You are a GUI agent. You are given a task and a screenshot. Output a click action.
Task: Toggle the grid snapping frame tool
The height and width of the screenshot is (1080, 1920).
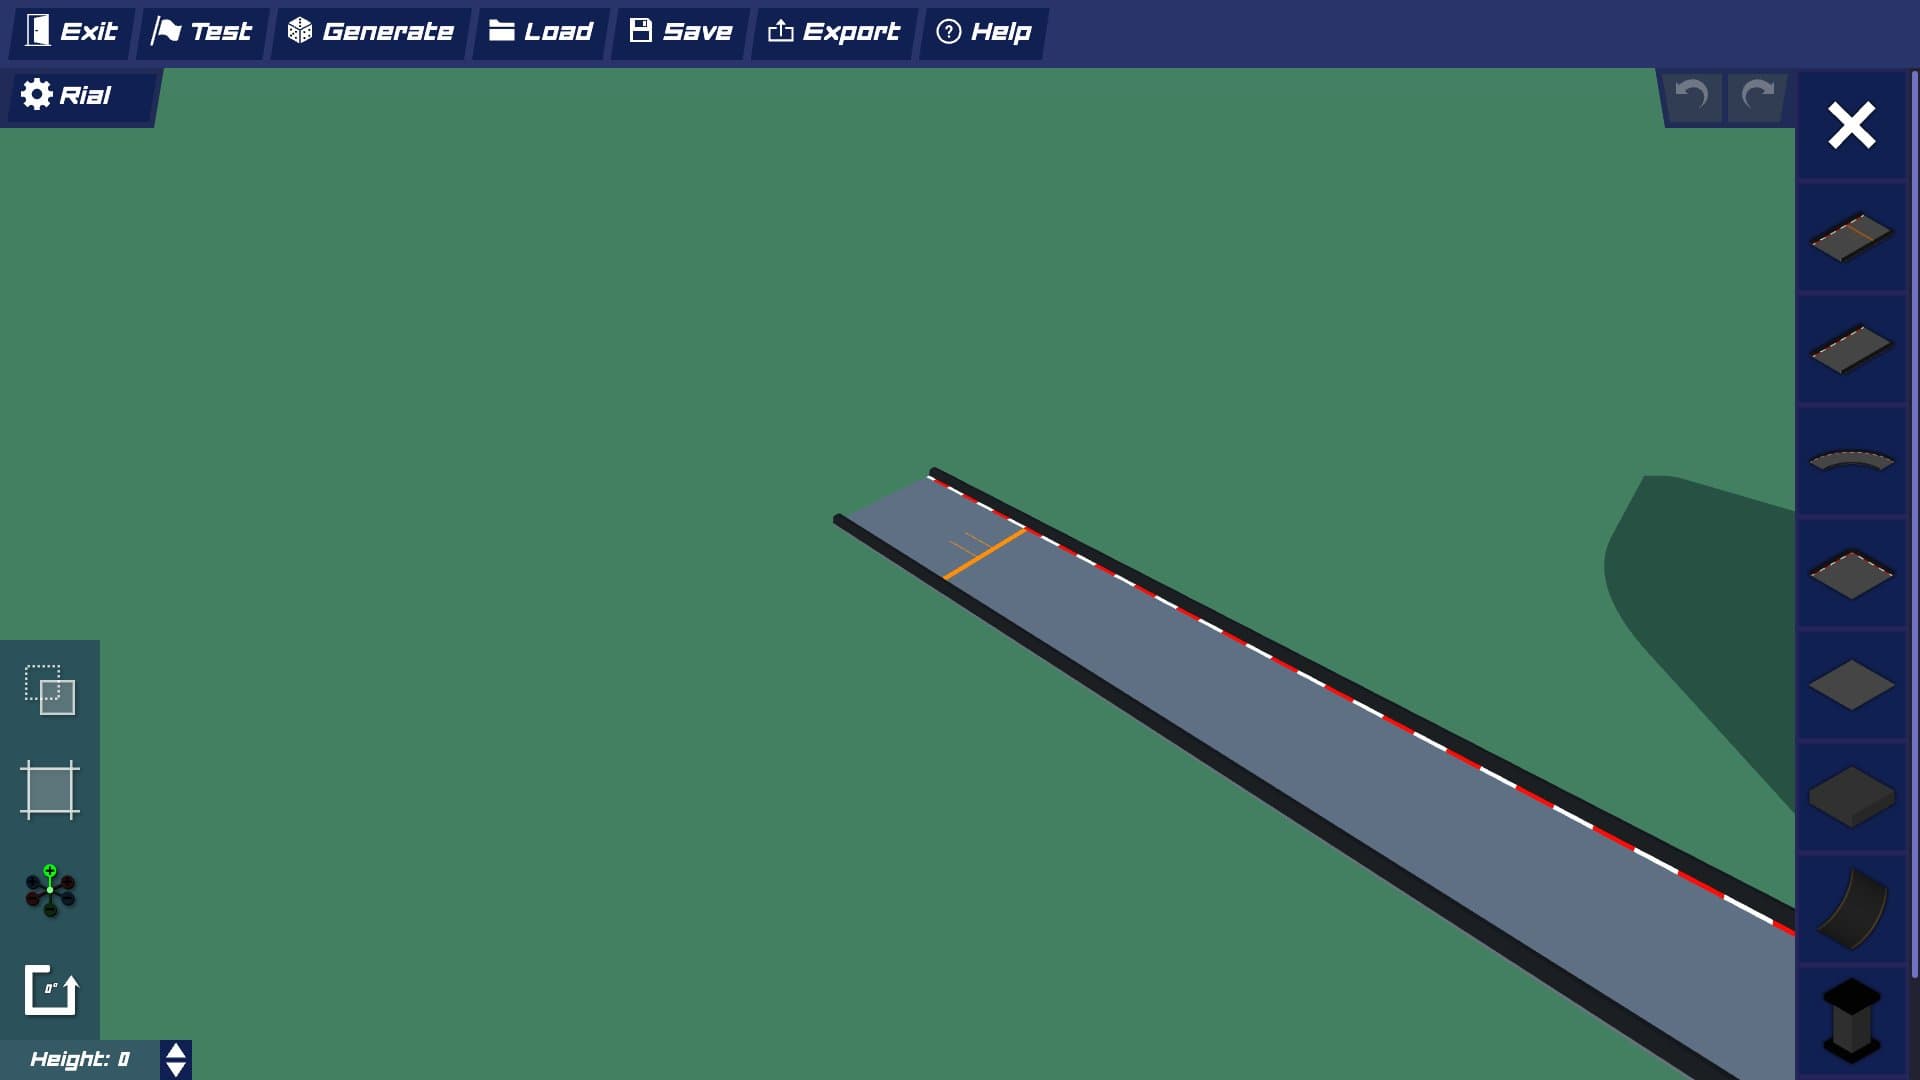[x=50, y=790]
